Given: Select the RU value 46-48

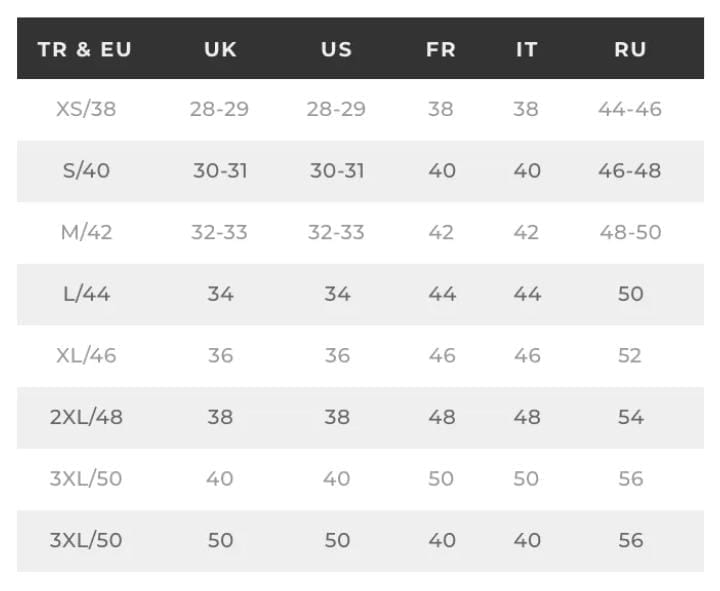Looking at the screenshot, I should click(630, 171).
